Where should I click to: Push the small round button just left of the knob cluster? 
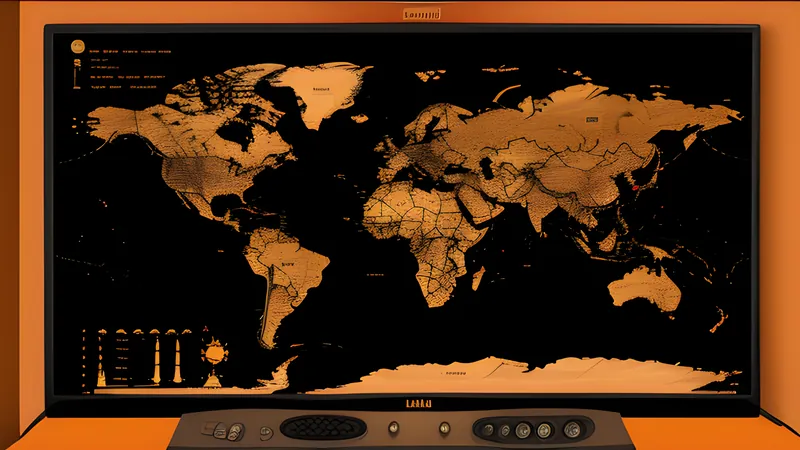coord(444,428)
